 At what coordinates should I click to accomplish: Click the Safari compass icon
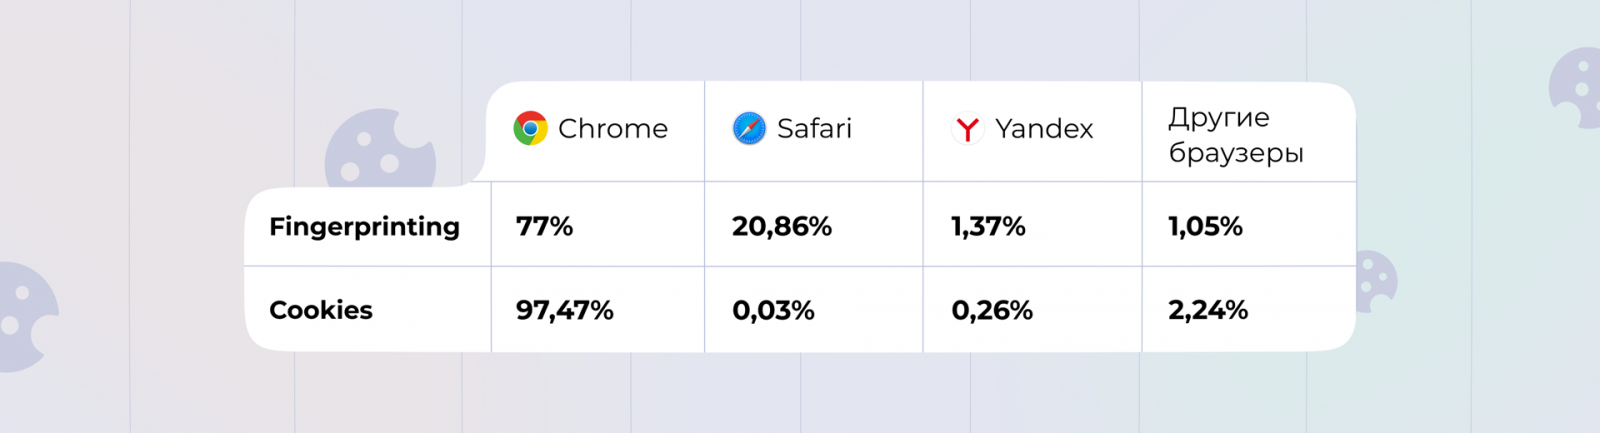click(749, 129)
